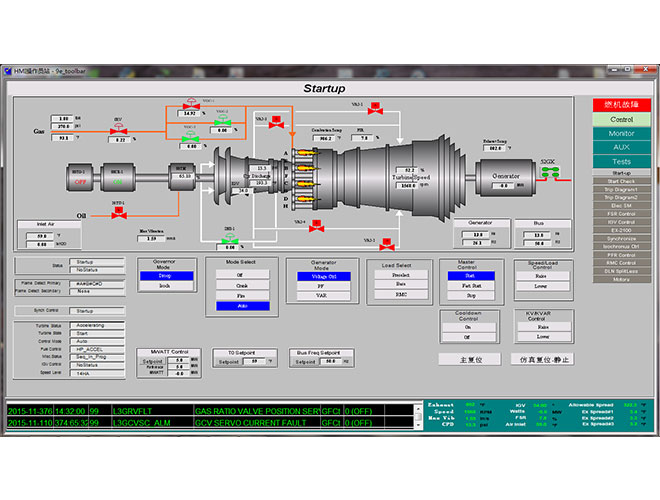Open the Isochronous Ctrl page
The image size is (660, 500).
[621, 247]
